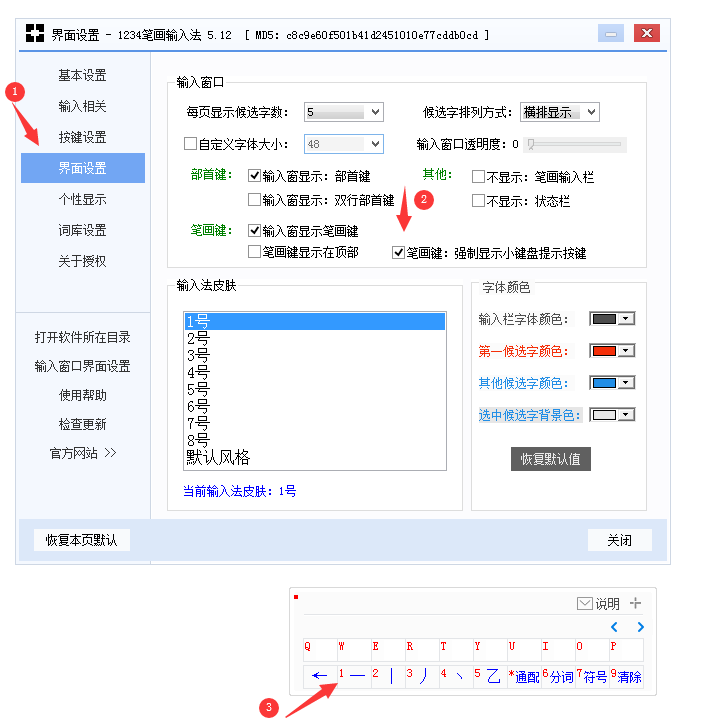Click the I radical key cell
This screenshot has height=728, width=703.
coord(558,650)
